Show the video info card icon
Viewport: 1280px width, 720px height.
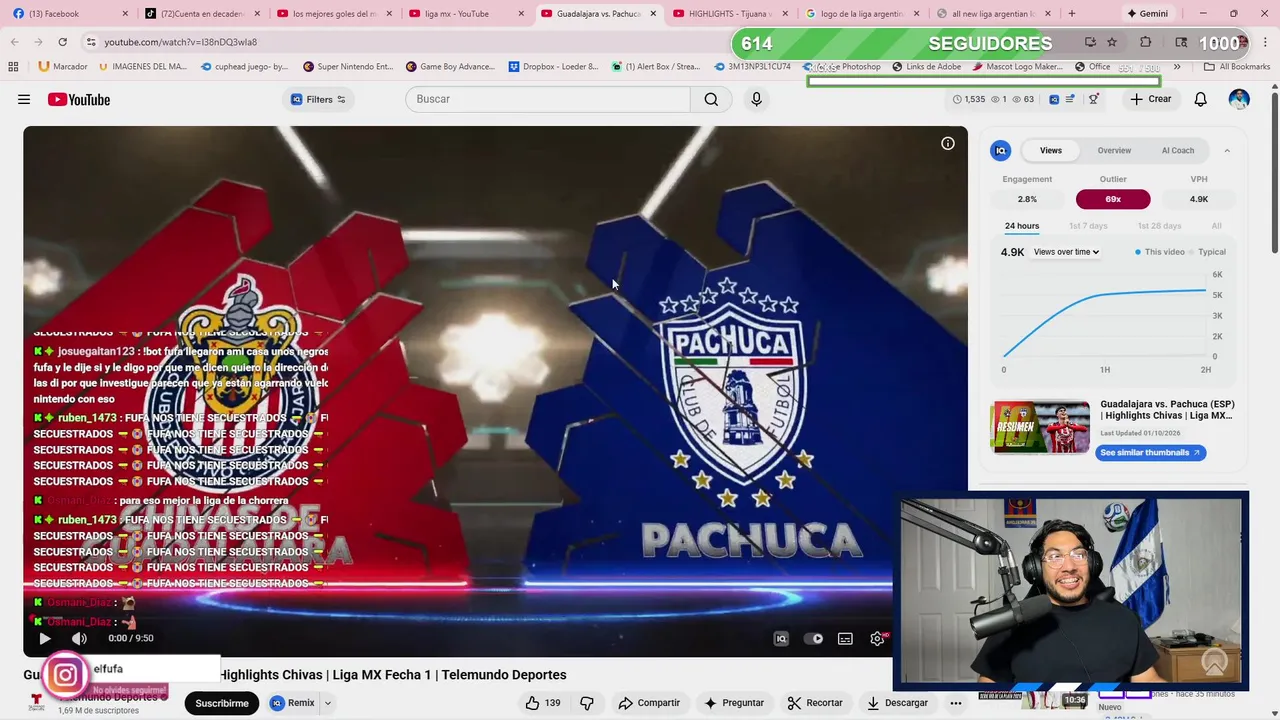(x=948, y=143)
